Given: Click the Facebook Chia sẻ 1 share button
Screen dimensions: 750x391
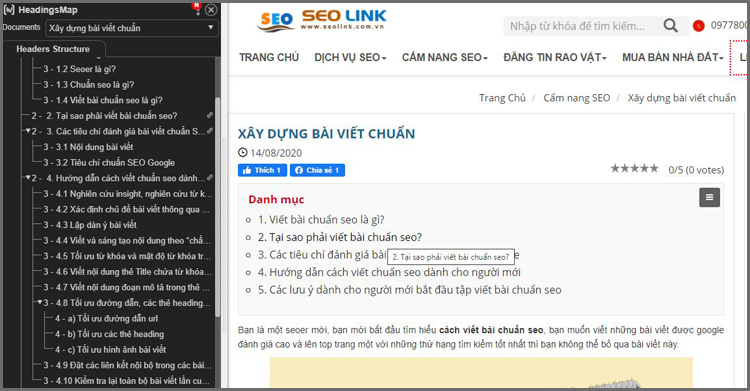Looking at the screenshot, I should 317,170.
